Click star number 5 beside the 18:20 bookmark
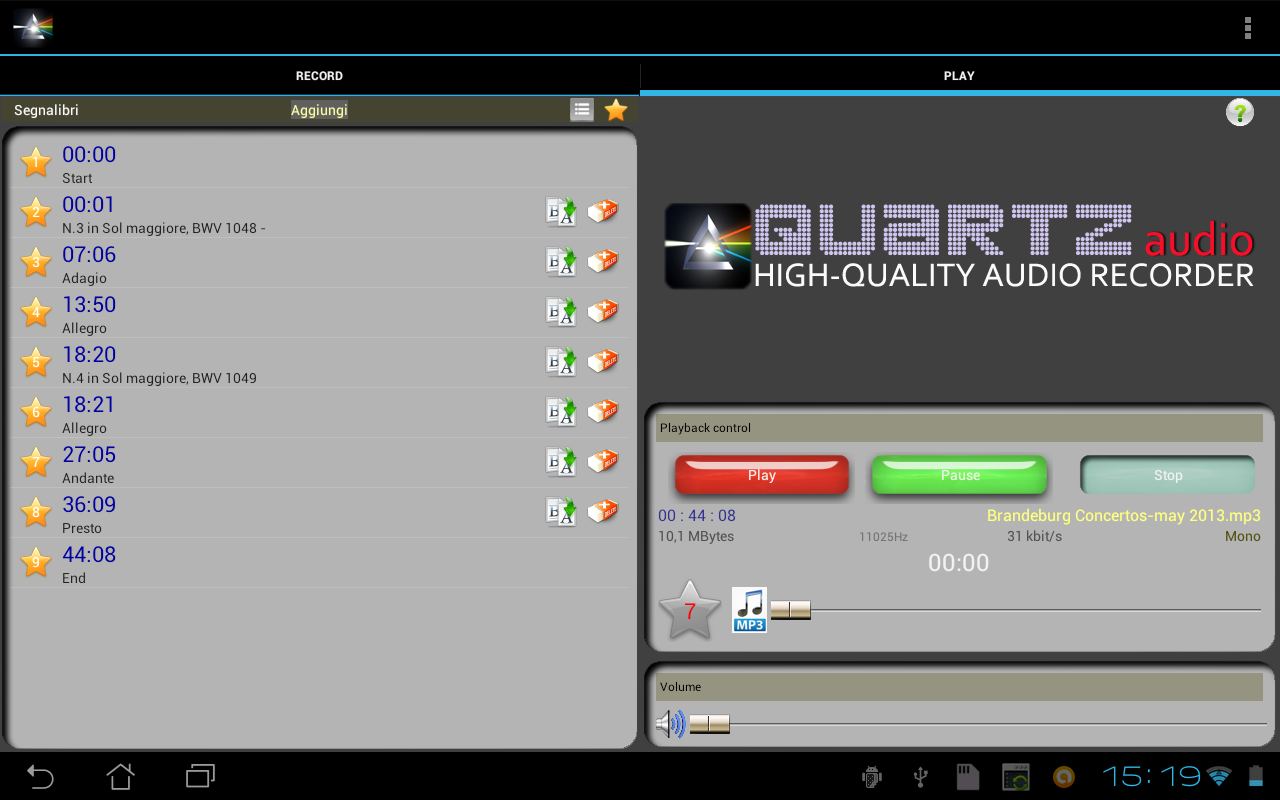 (x=36, y=362)
